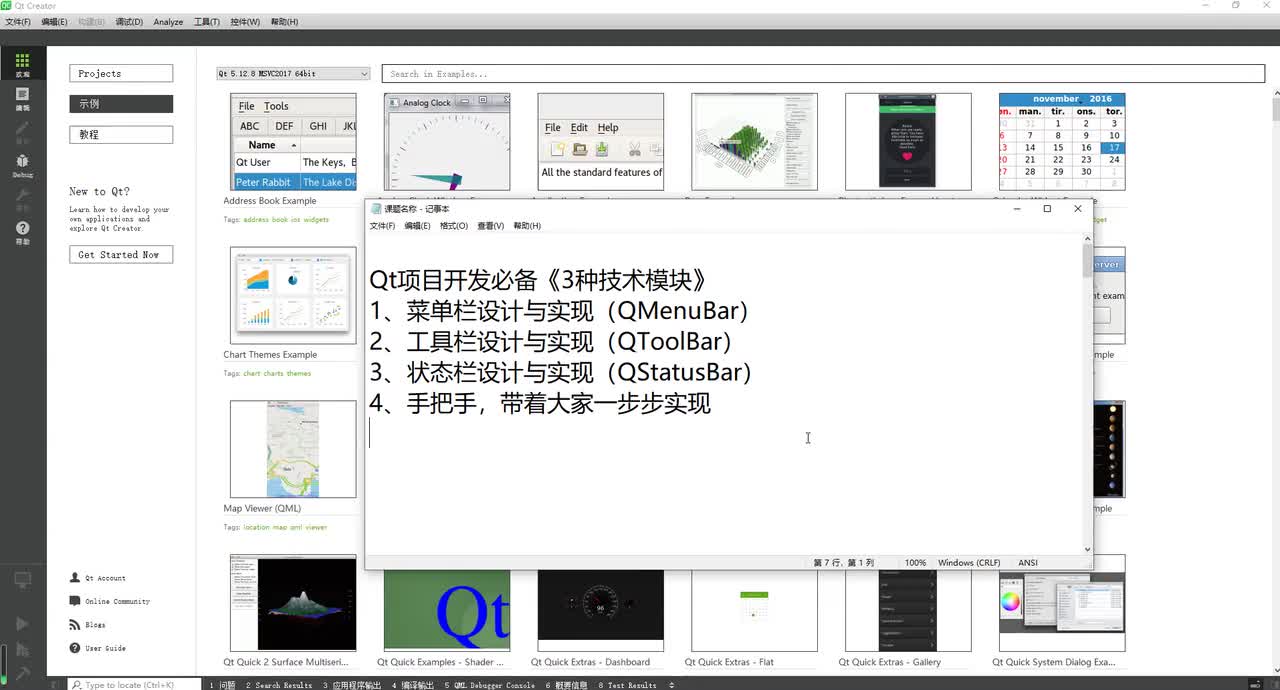Open Notepad's 文件(F) menu
This screenshot has height=690, width=1280.
(x=382, y=226)
